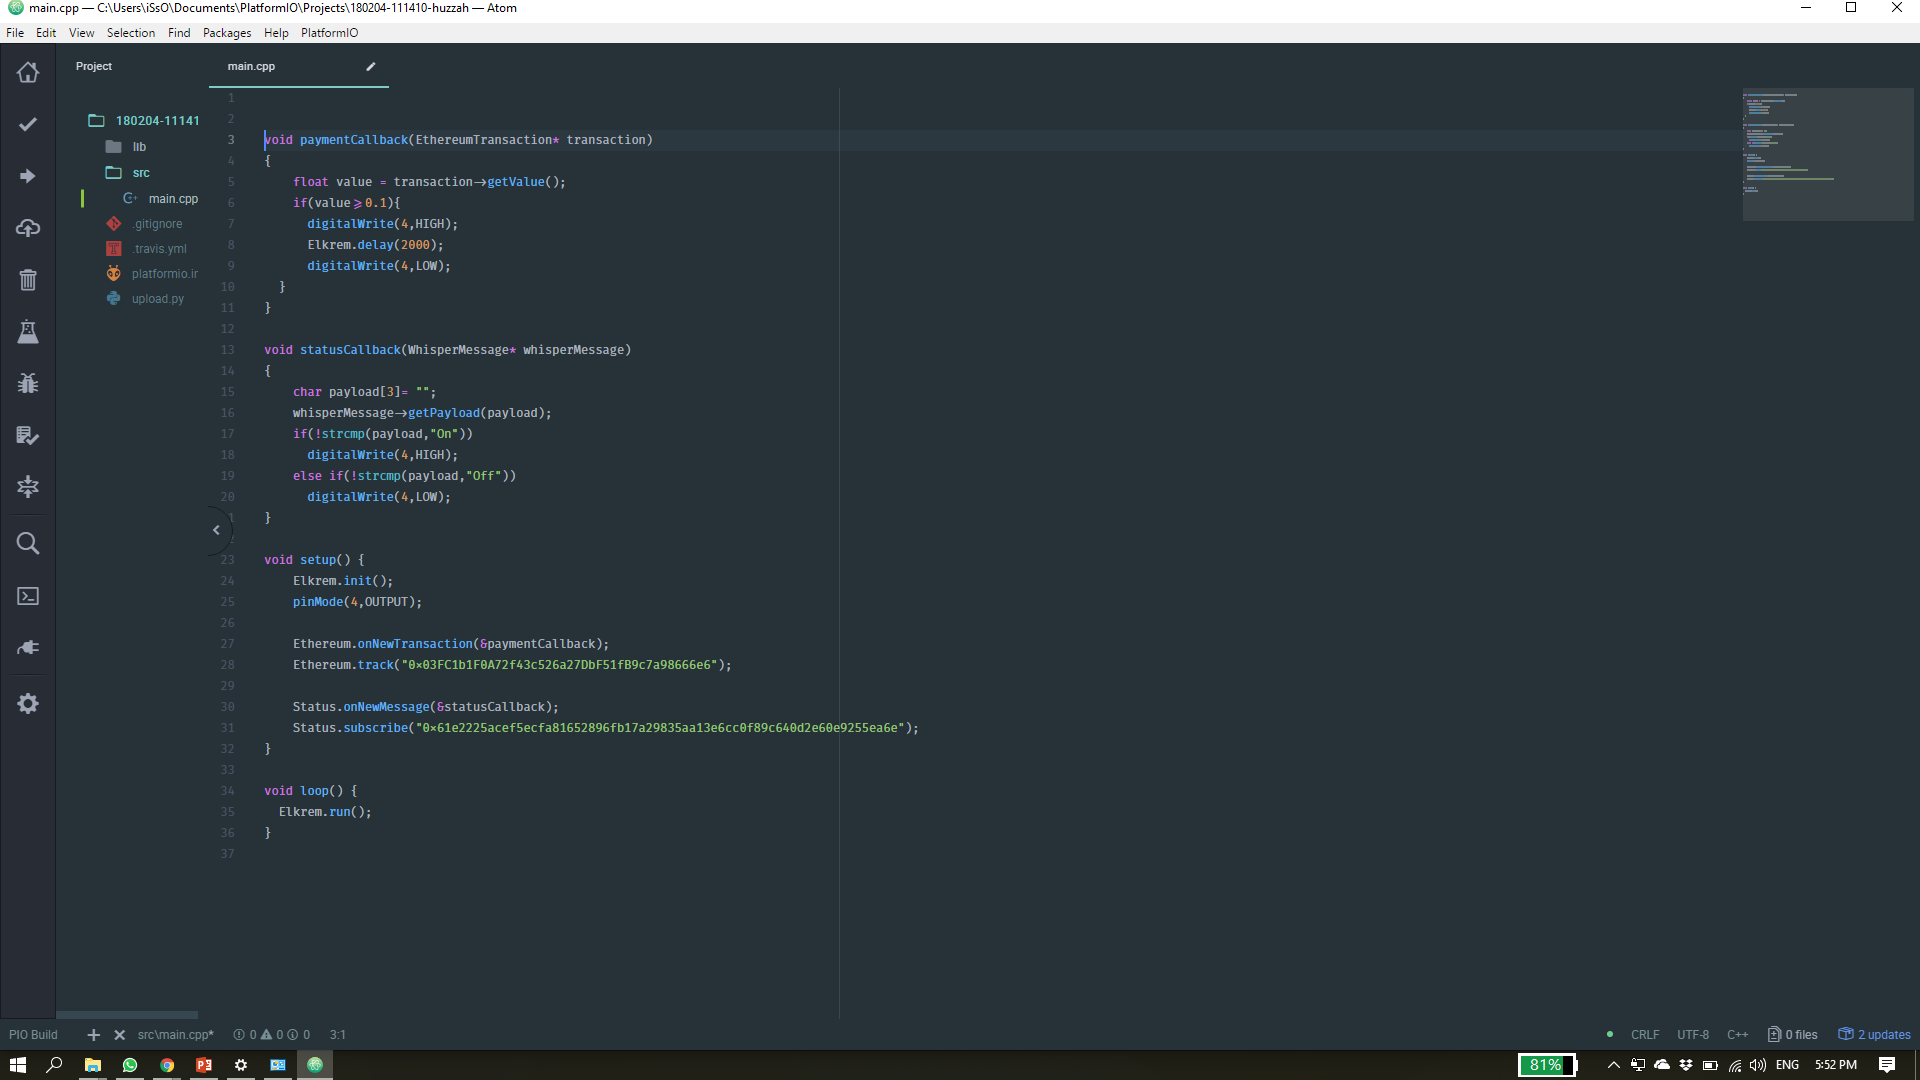The width and height of the screenshot is (1920, 1080).
Task: Open the PlatformIO Terminal icon
Action: point(28,596)
